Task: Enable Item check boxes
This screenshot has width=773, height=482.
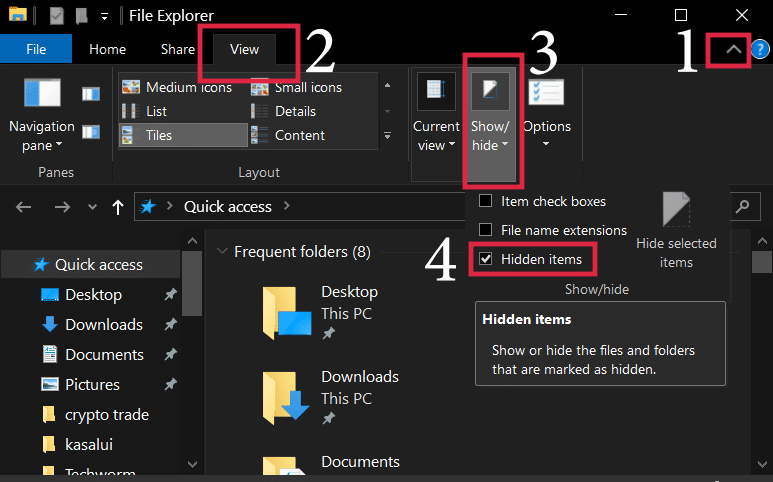Action: pos(486,201)
